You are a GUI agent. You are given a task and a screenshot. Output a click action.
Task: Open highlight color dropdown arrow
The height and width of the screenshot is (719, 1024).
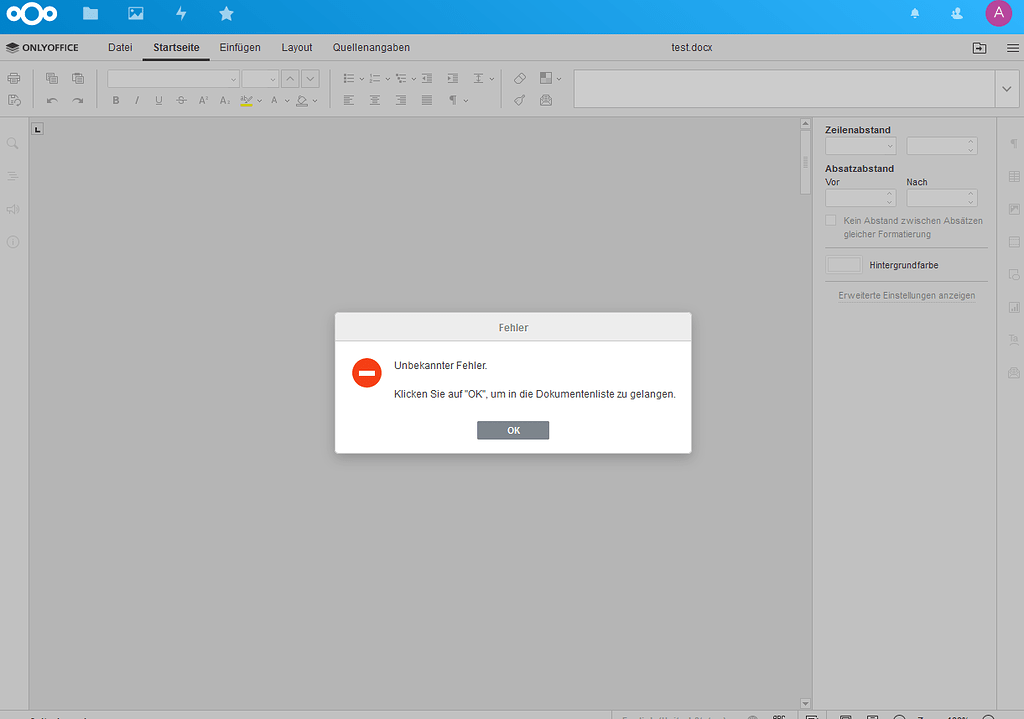259,101
